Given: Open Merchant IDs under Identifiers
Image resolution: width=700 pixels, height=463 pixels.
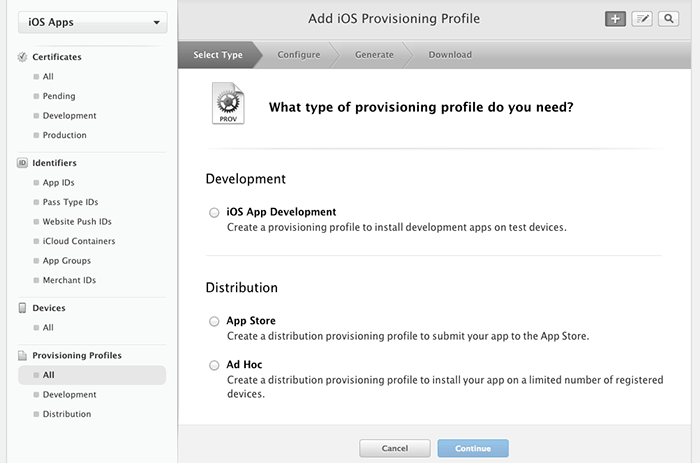Looking at the screenshot, I should 68,280.
